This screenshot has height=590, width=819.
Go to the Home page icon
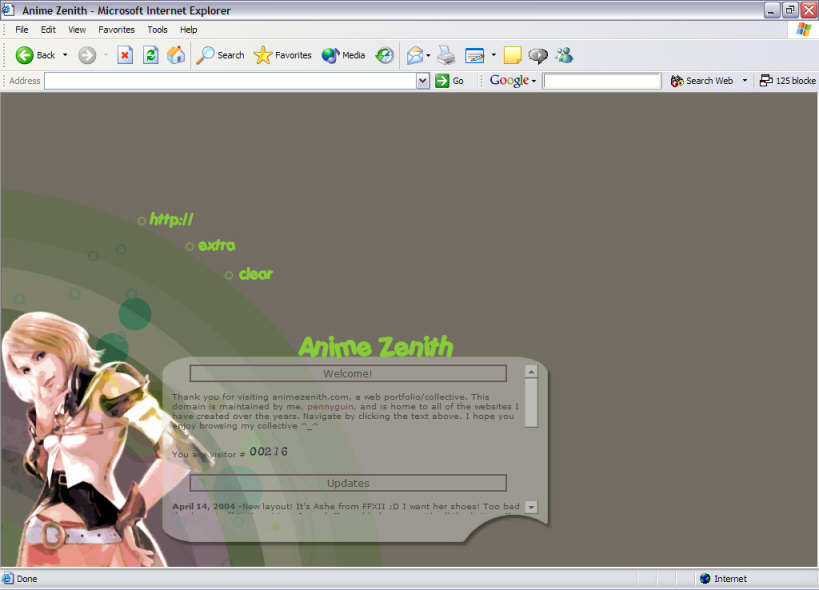(x=175, y=55)
